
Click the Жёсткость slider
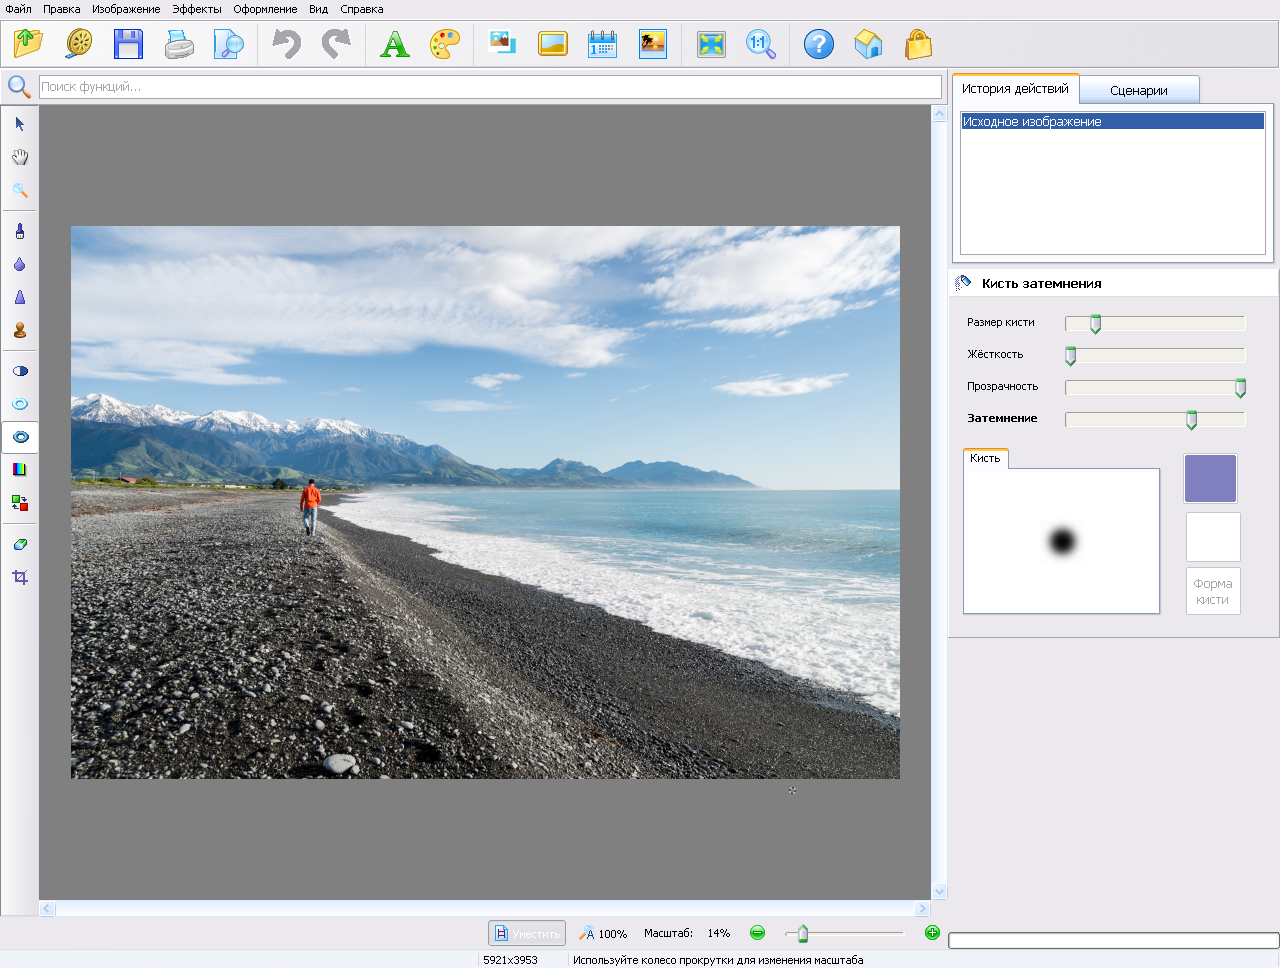(1155, 355)
